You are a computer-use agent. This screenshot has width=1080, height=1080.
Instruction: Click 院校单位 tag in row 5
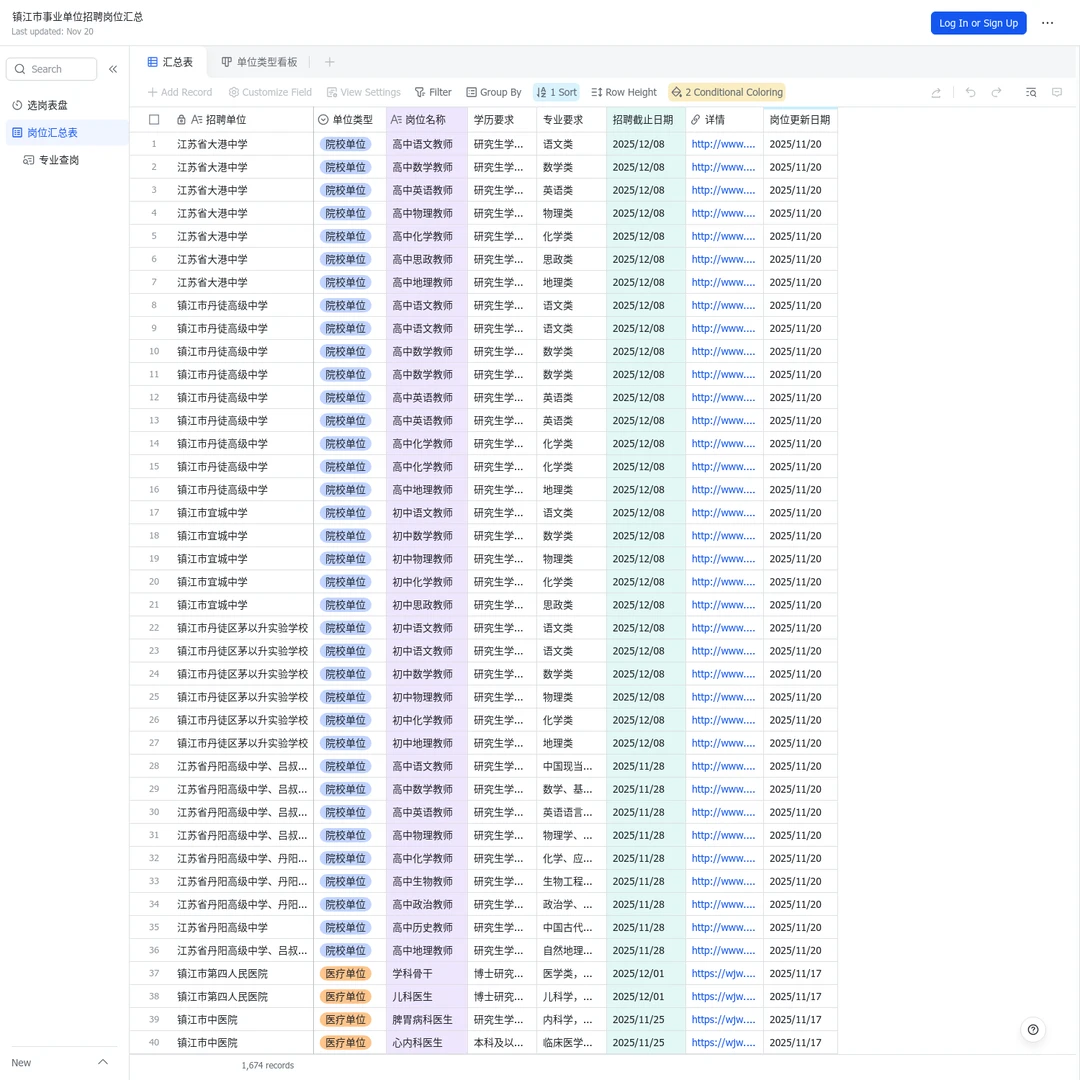click(x=346, y=236)
